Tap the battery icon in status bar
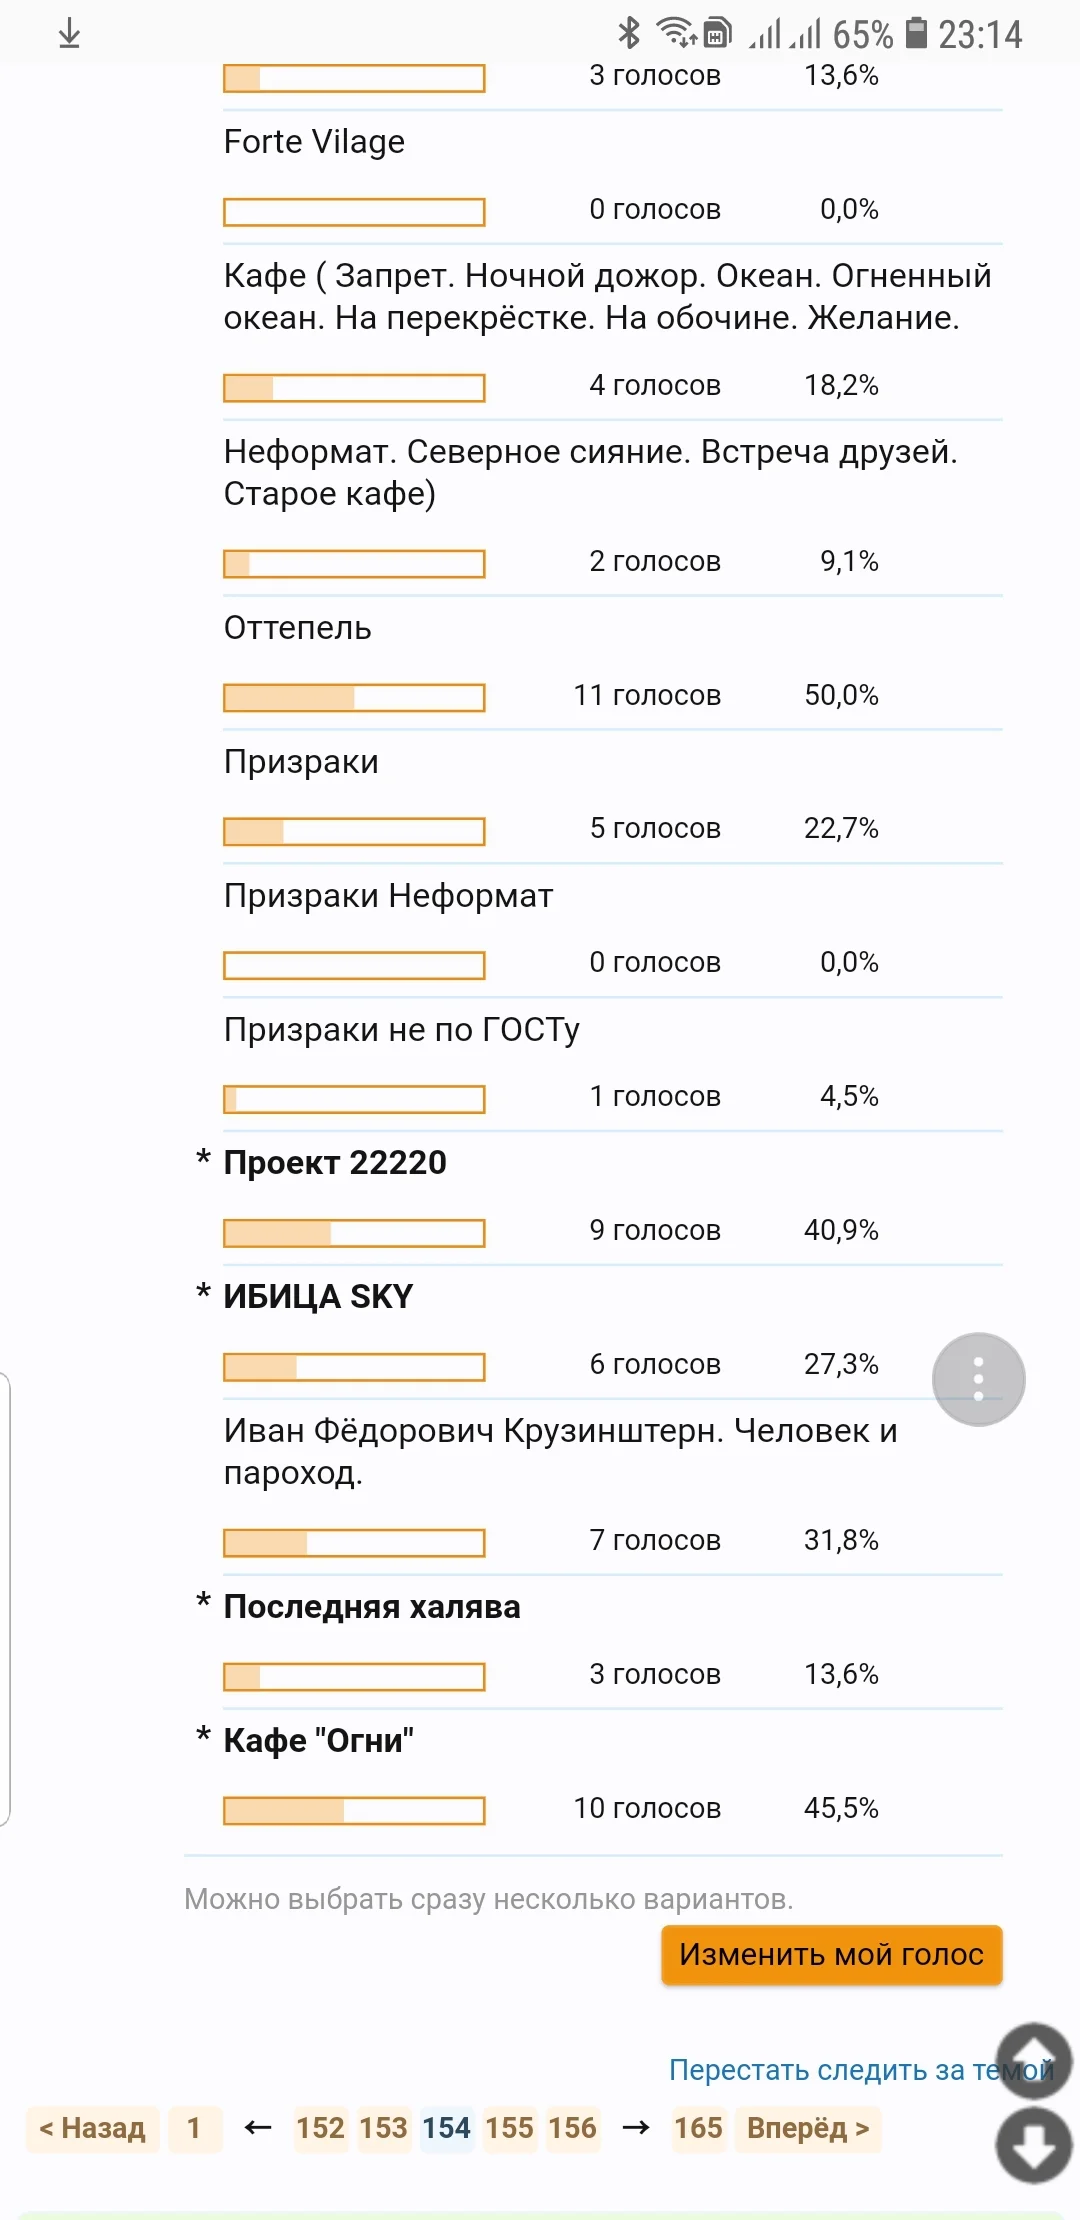Viewport: 1080px width, 2220px height. [x=916, y=33]
